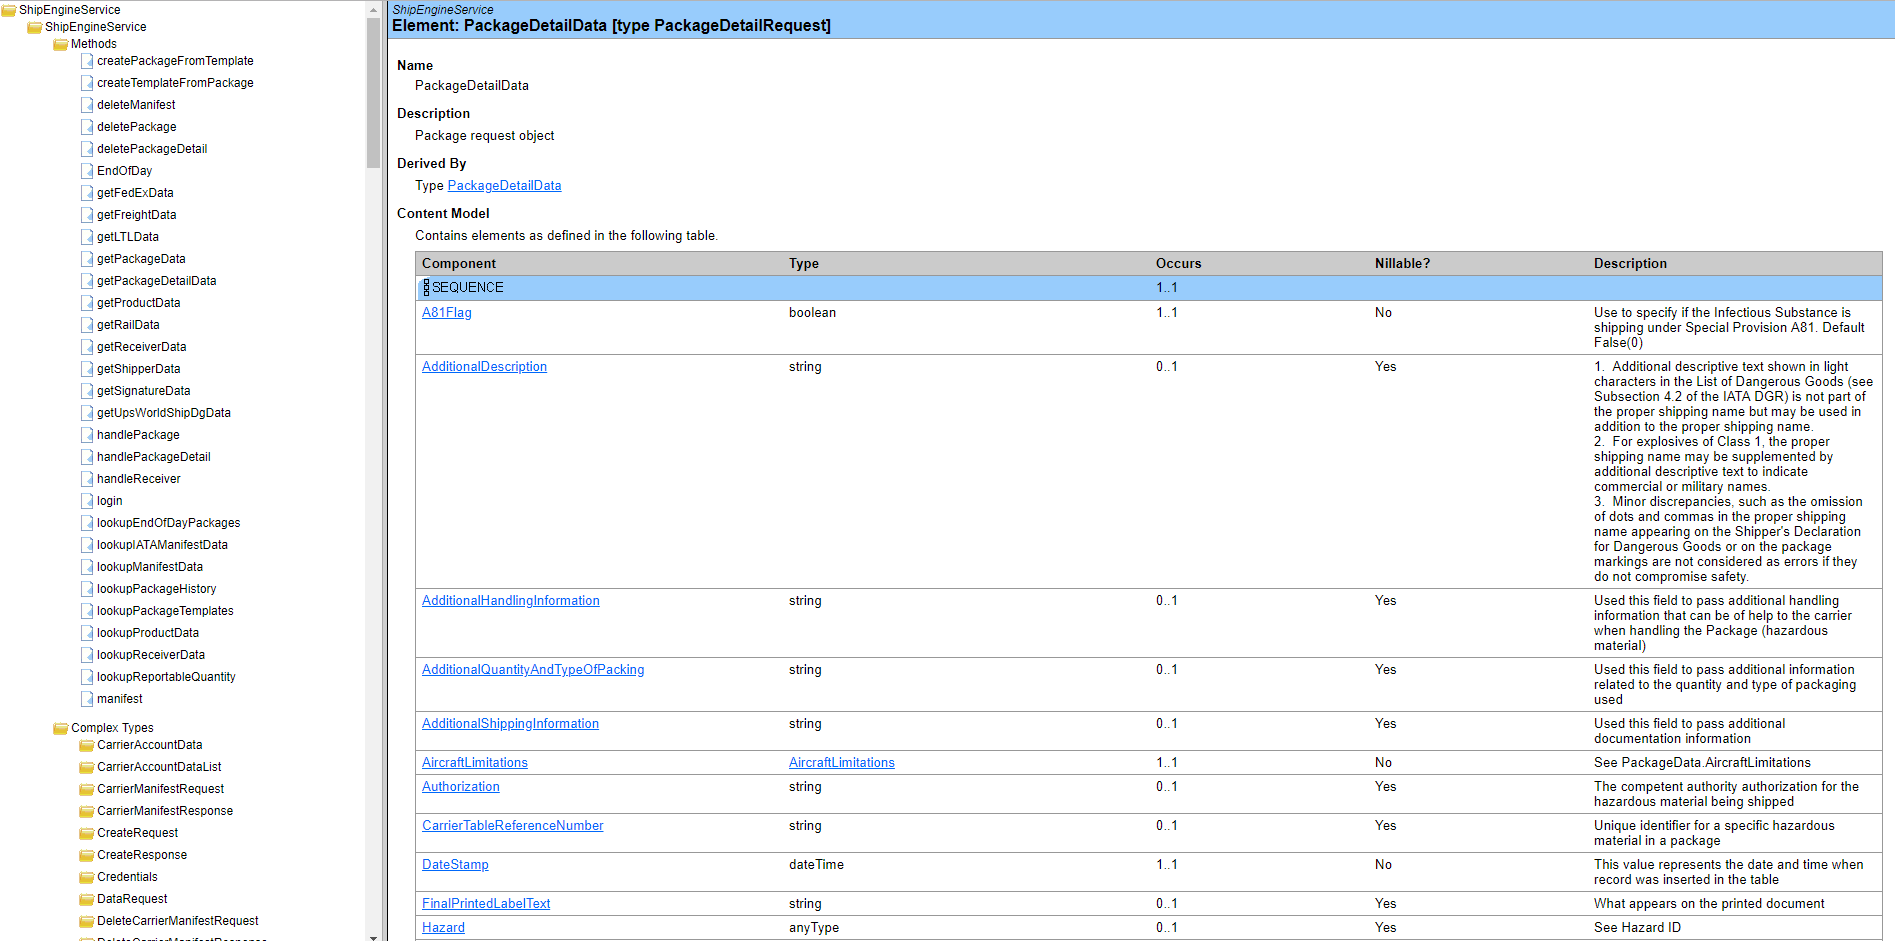The image size is (1895, 941).
Task: Click the manifest method document icon
Action: [x=87, y=699]
